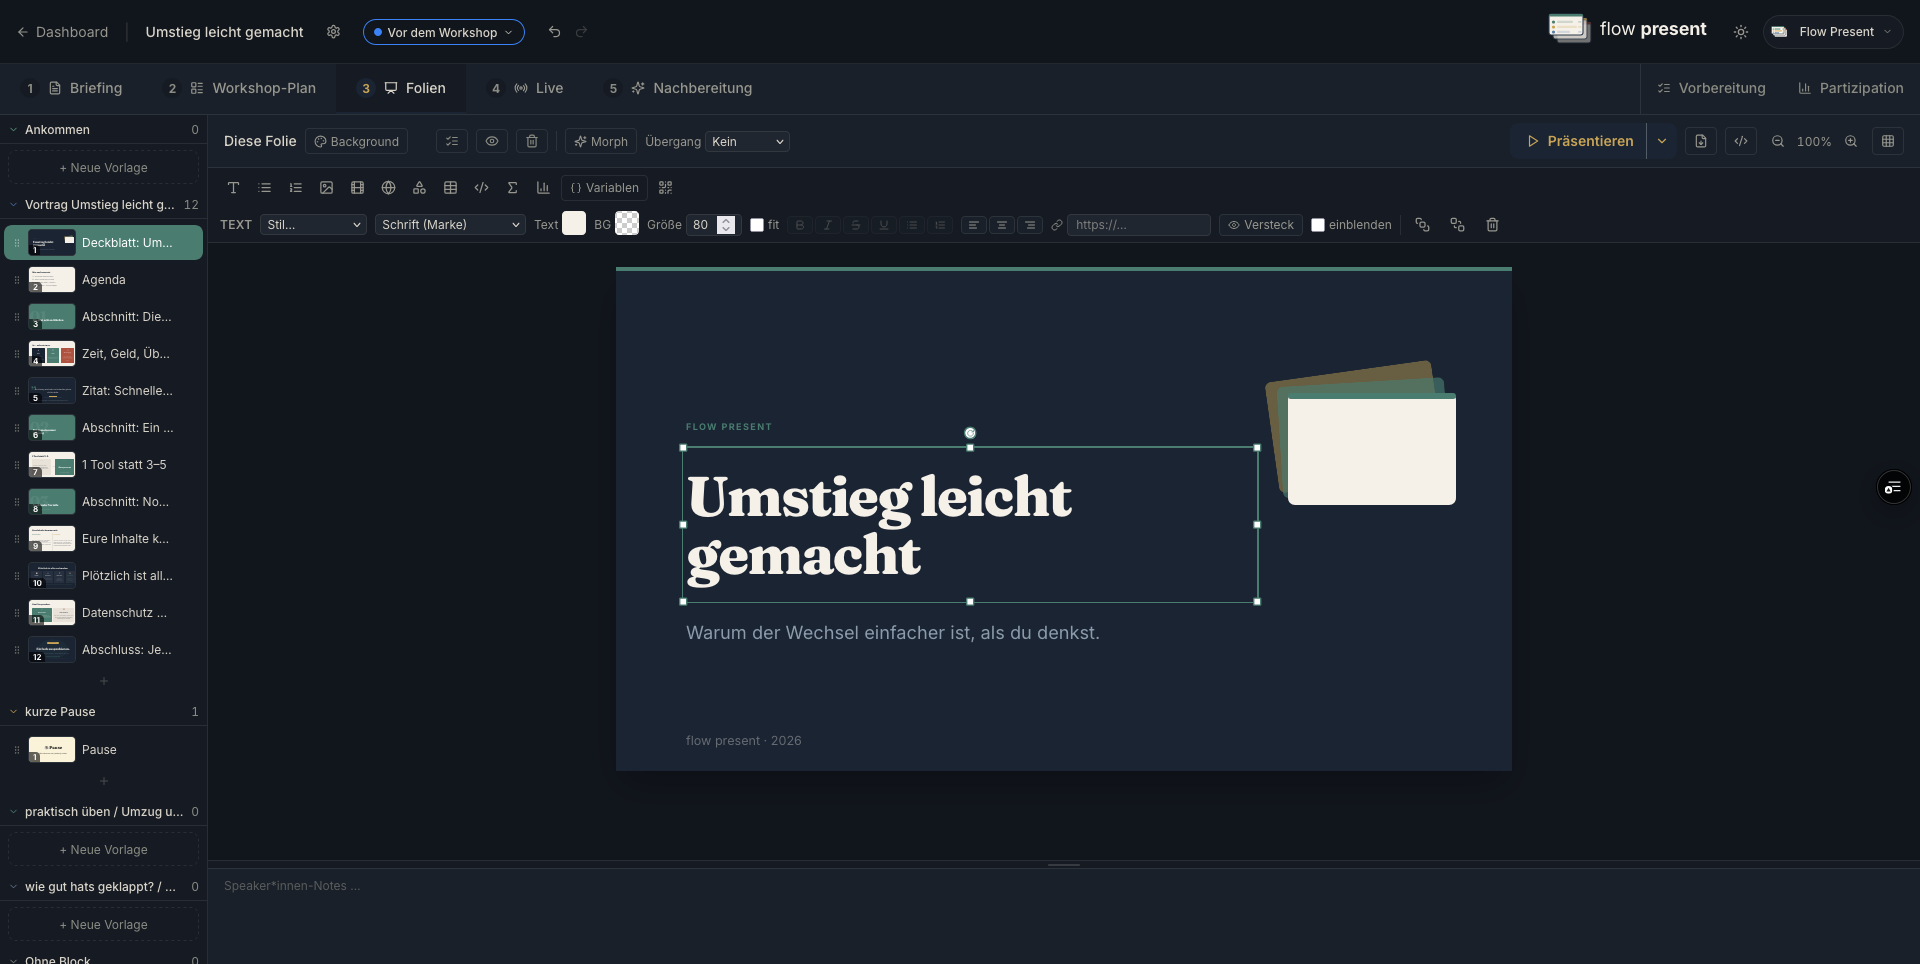The height and width of the screenshot is (964, 1920).
Task: Open the Flow Present account dropdown
Action: [1833, 32]
